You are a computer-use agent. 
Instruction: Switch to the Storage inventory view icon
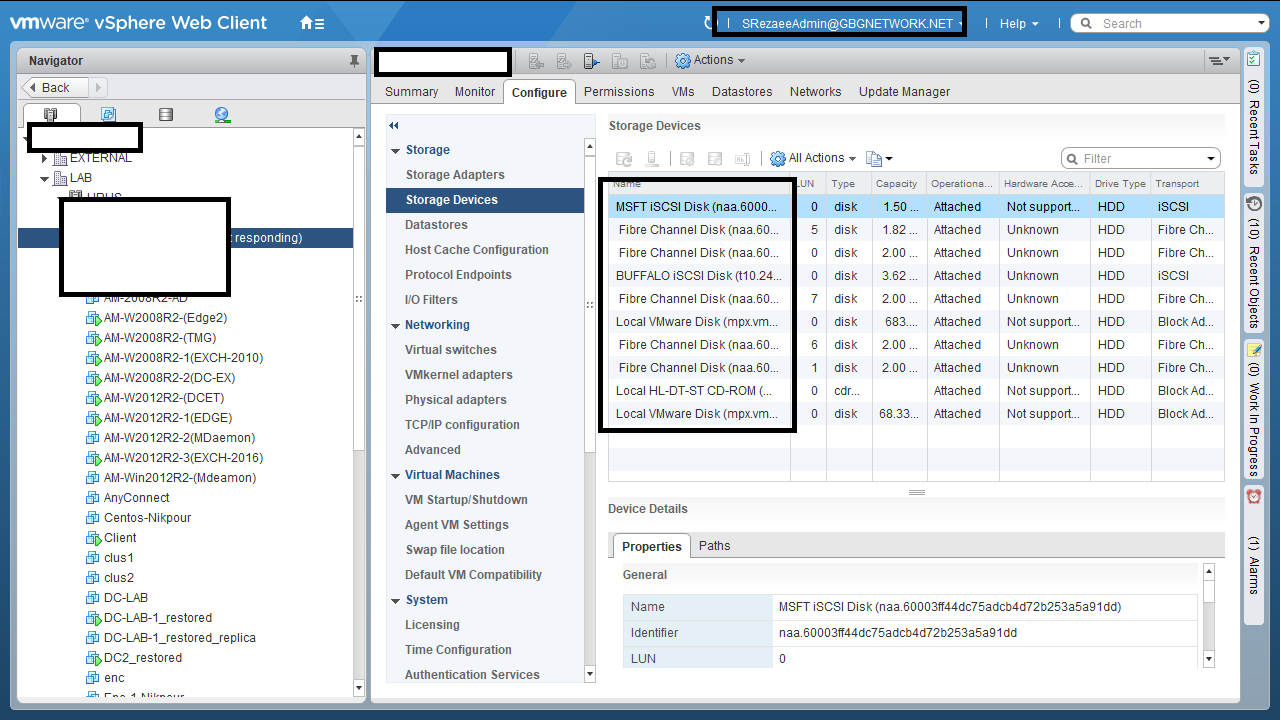(x=166, y=115)
